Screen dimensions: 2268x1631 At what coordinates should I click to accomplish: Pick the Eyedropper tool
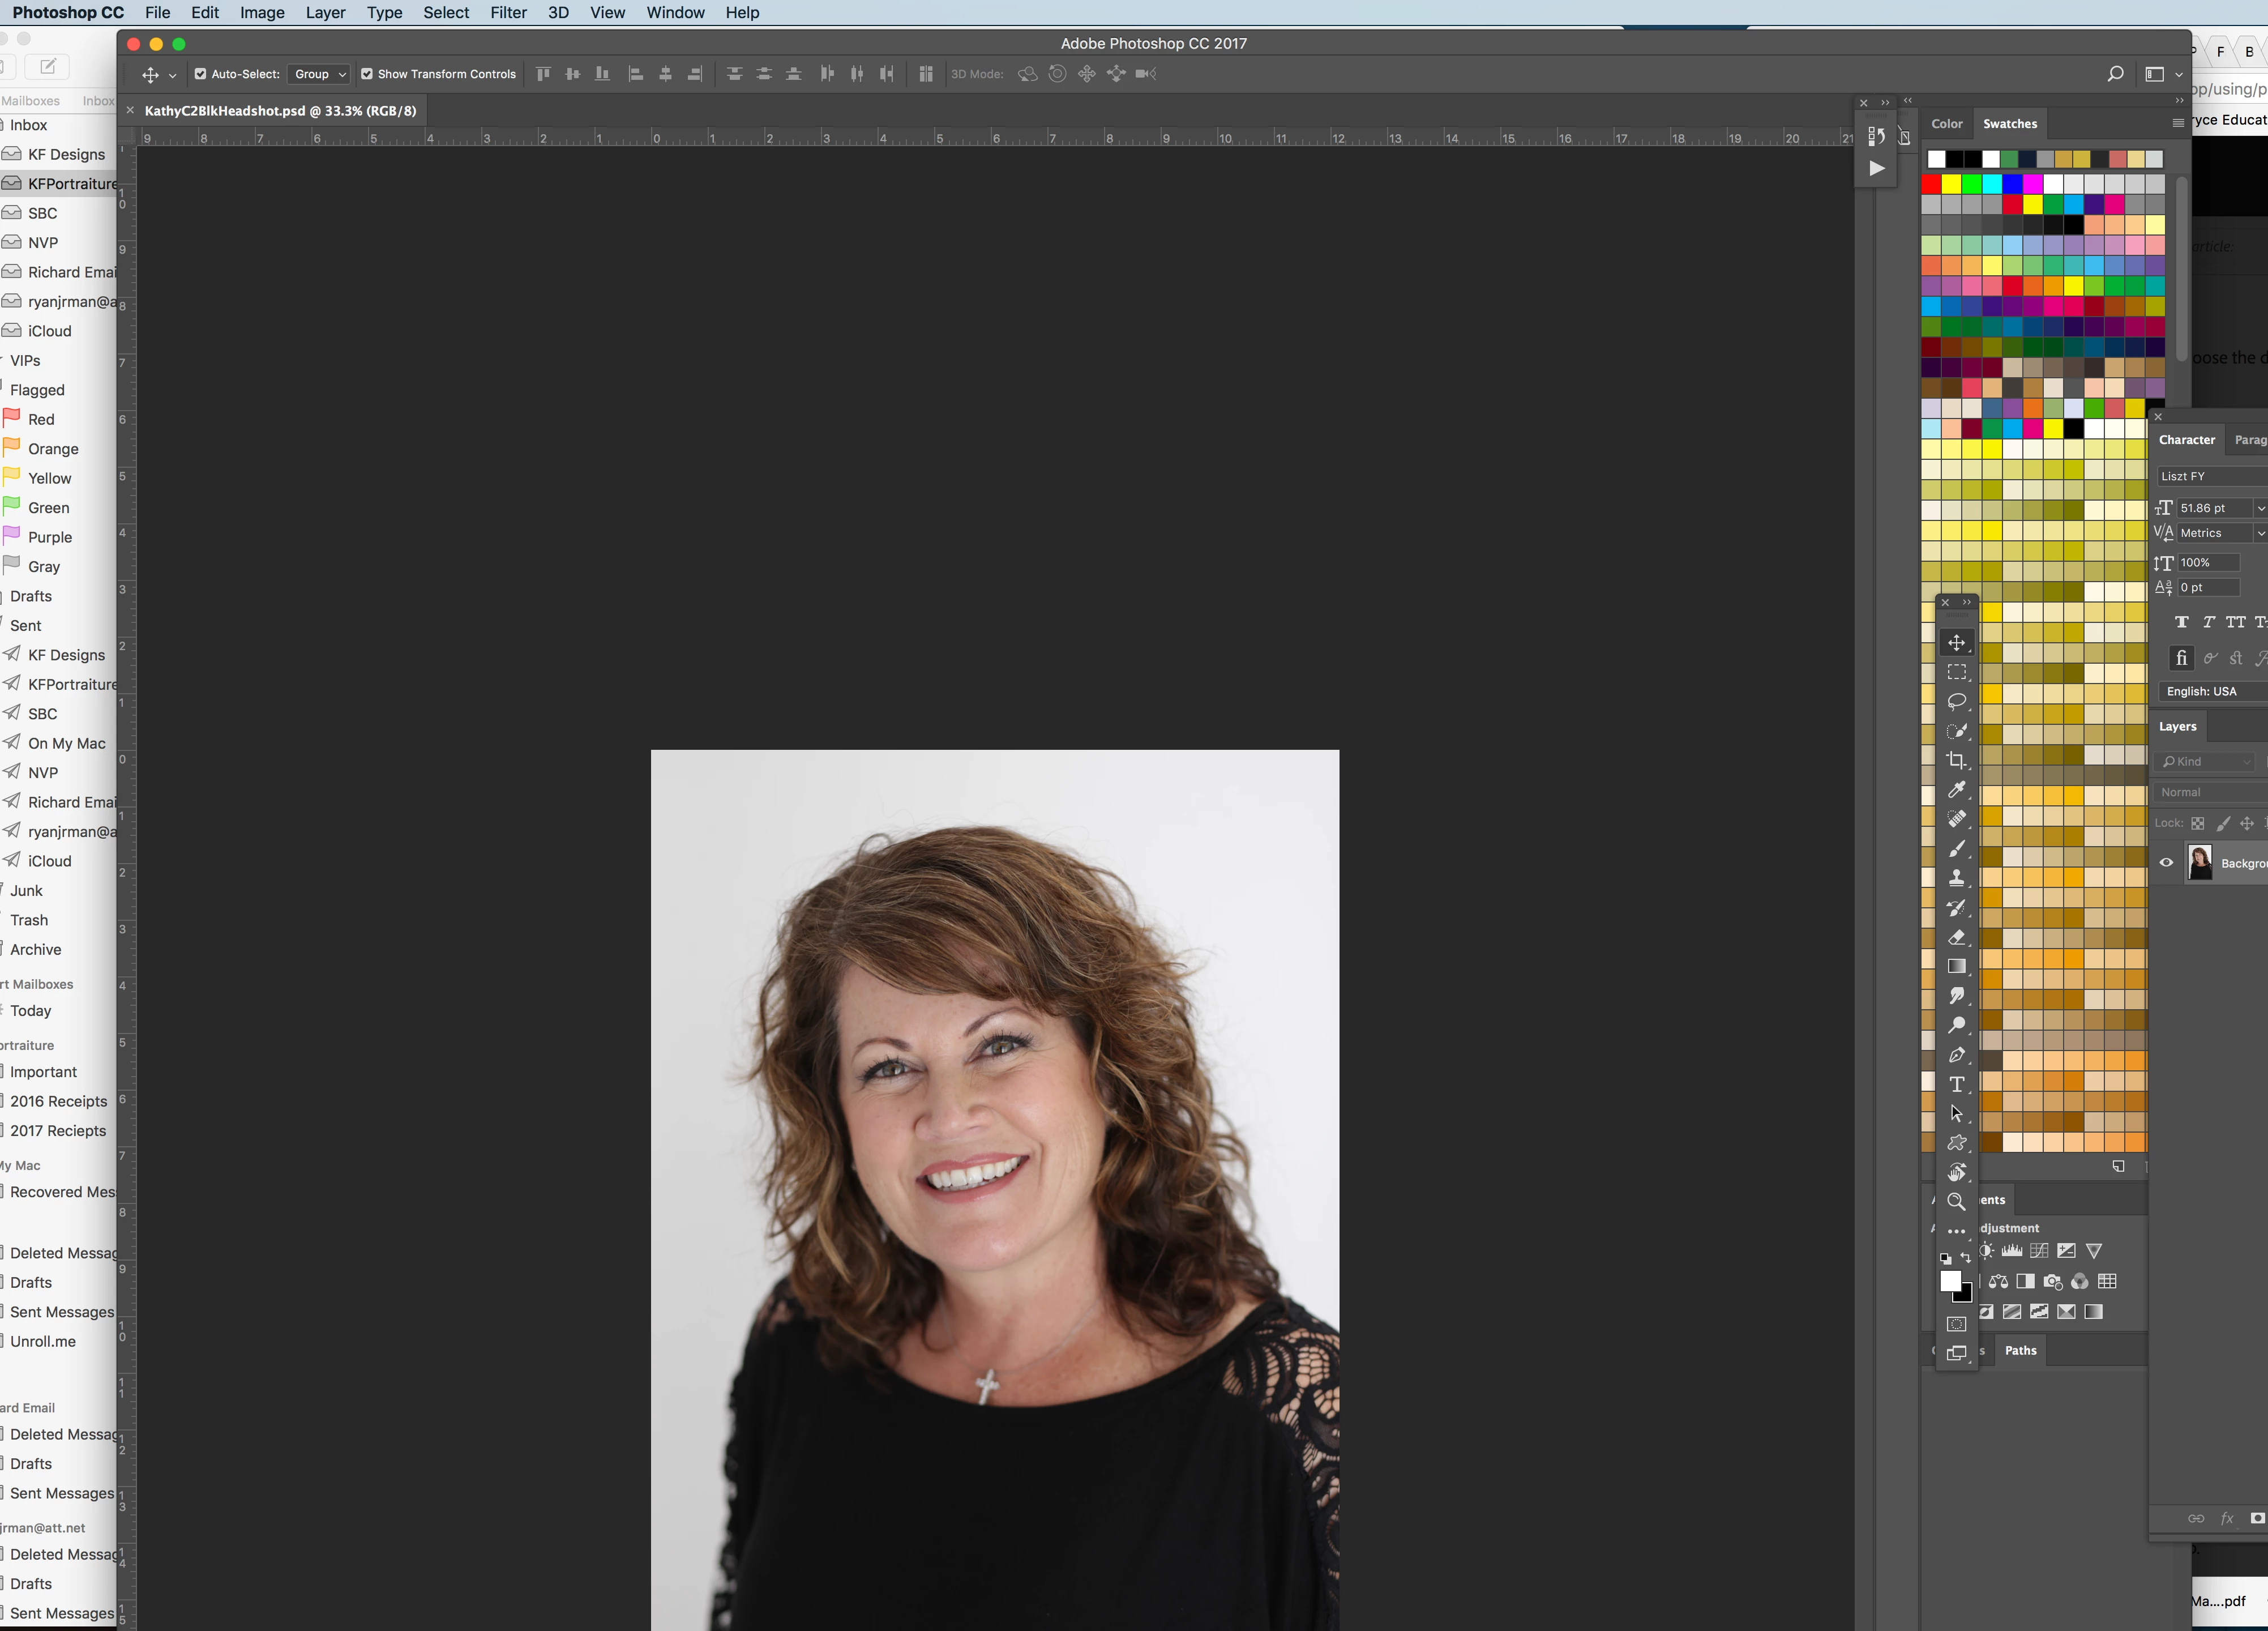tap(1956, 789)
